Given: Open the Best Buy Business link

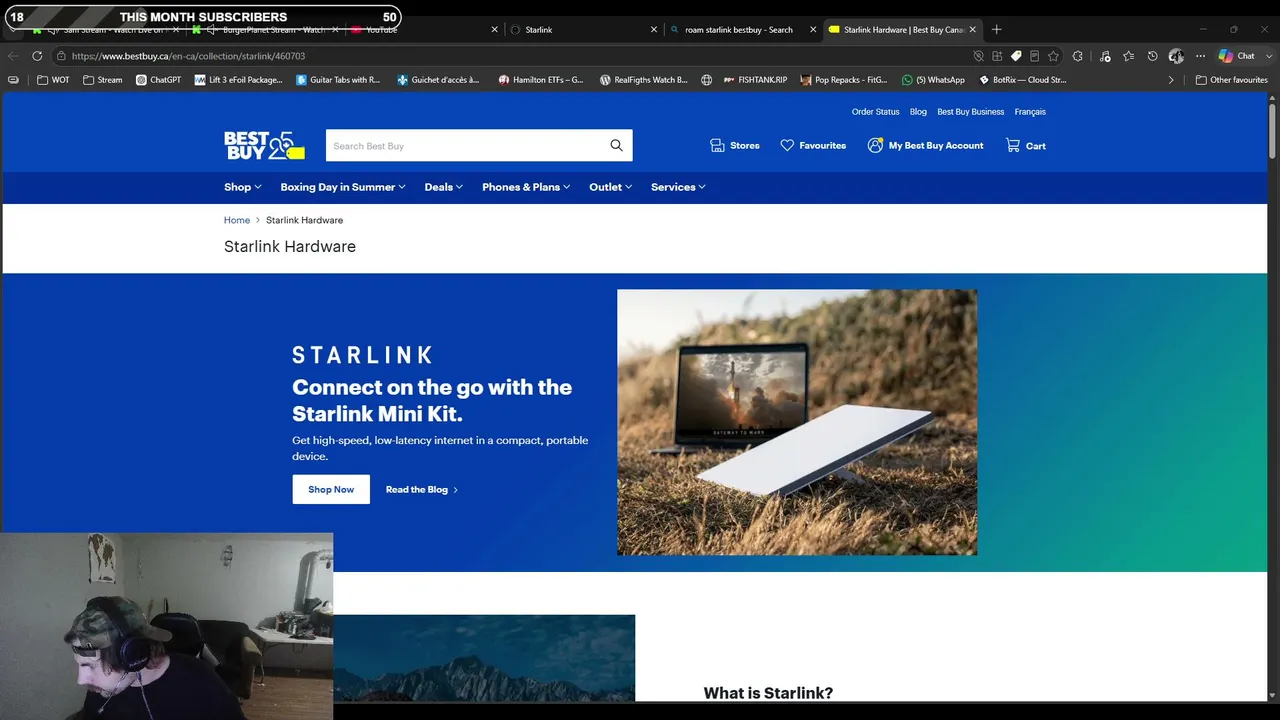Looking at the screenshot, I should [971, 112].
